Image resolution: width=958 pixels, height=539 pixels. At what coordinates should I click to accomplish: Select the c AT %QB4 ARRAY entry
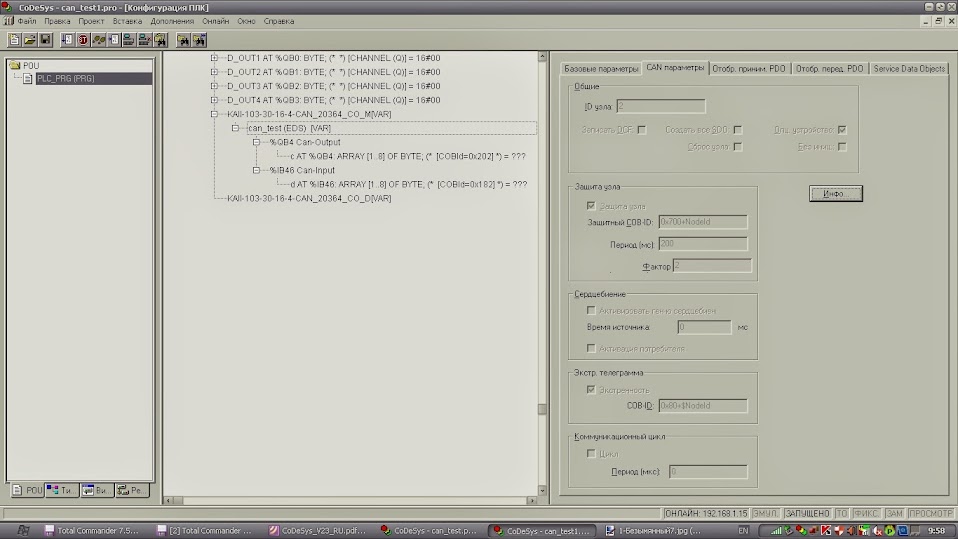tap(408, 156)
